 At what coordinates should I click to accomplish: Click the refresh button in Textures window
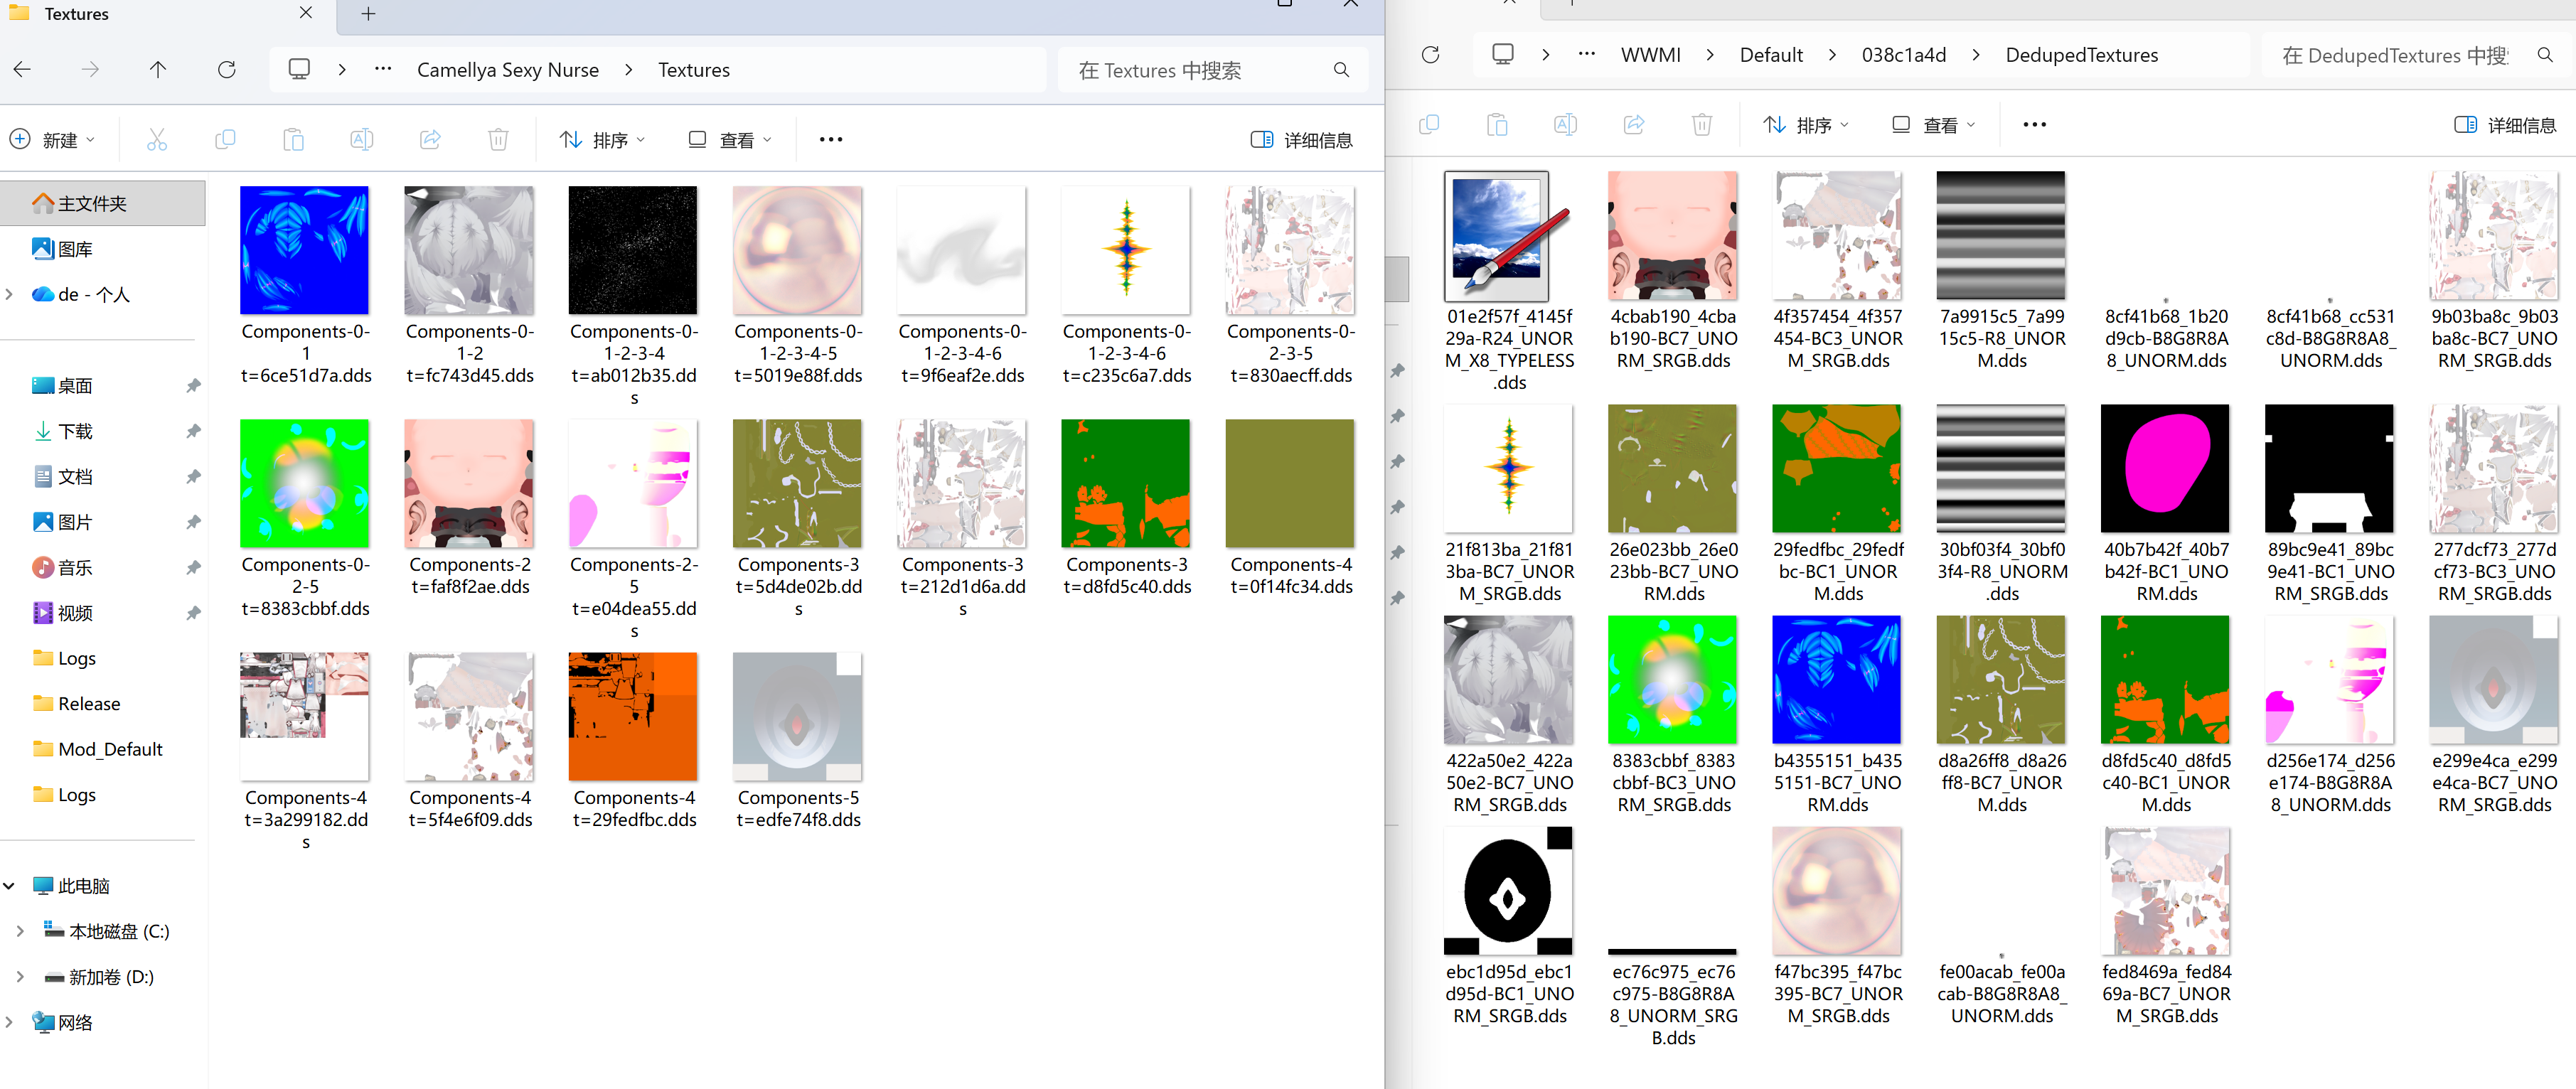coord(227,70)
